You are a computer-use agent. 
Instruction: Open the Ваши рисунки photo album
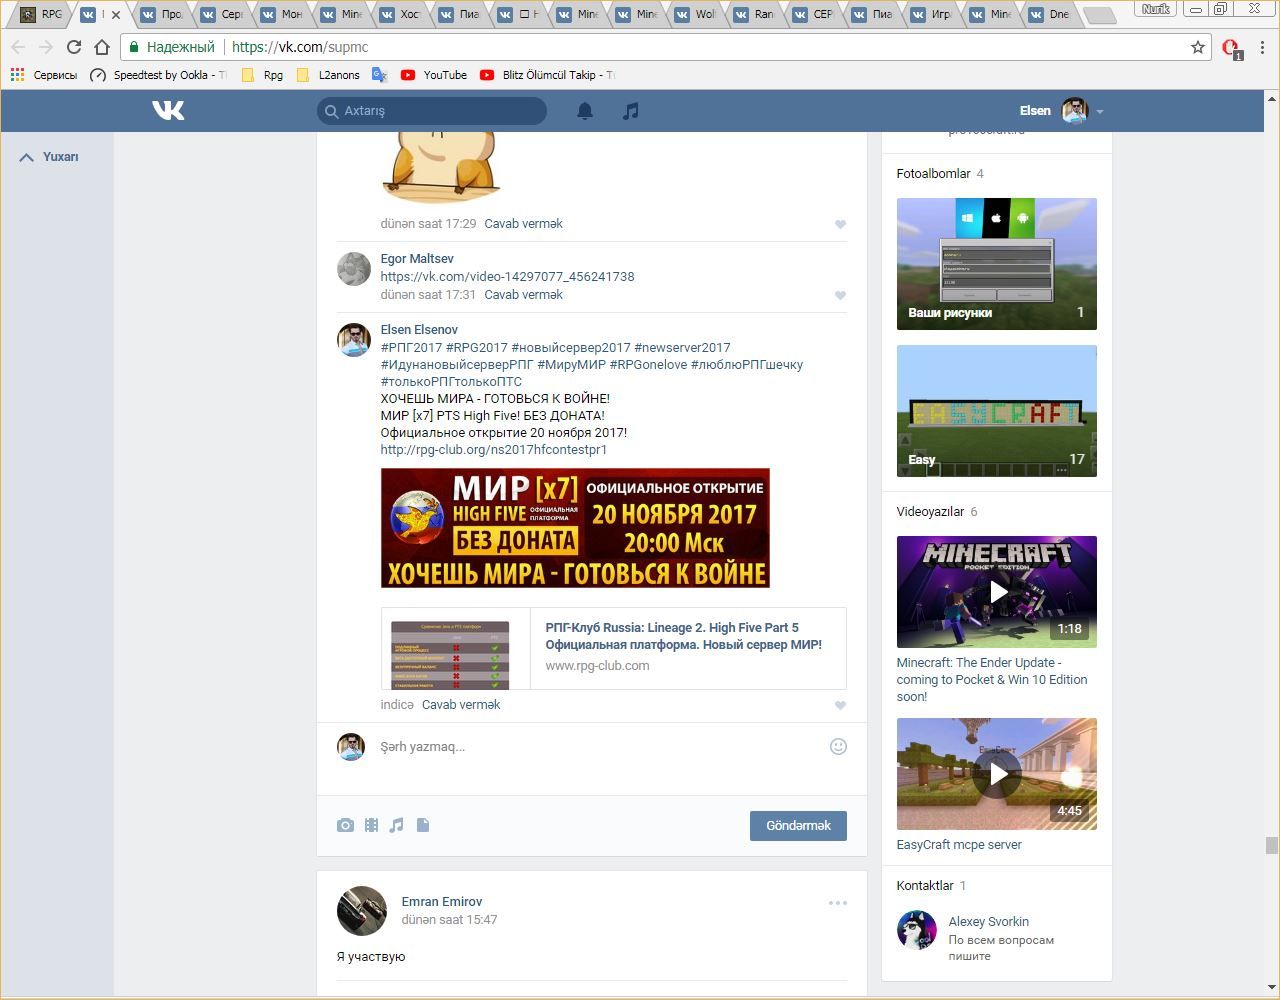(x=997, y=264)
